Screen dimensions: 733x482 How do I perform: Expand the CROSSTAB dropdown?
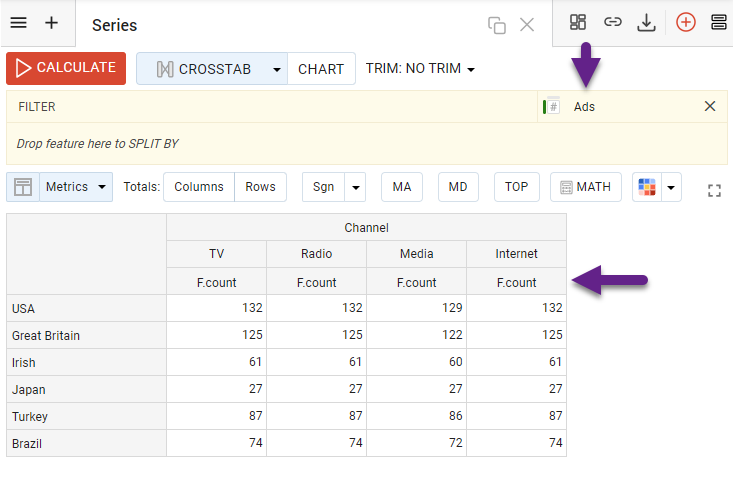[275, 70]
